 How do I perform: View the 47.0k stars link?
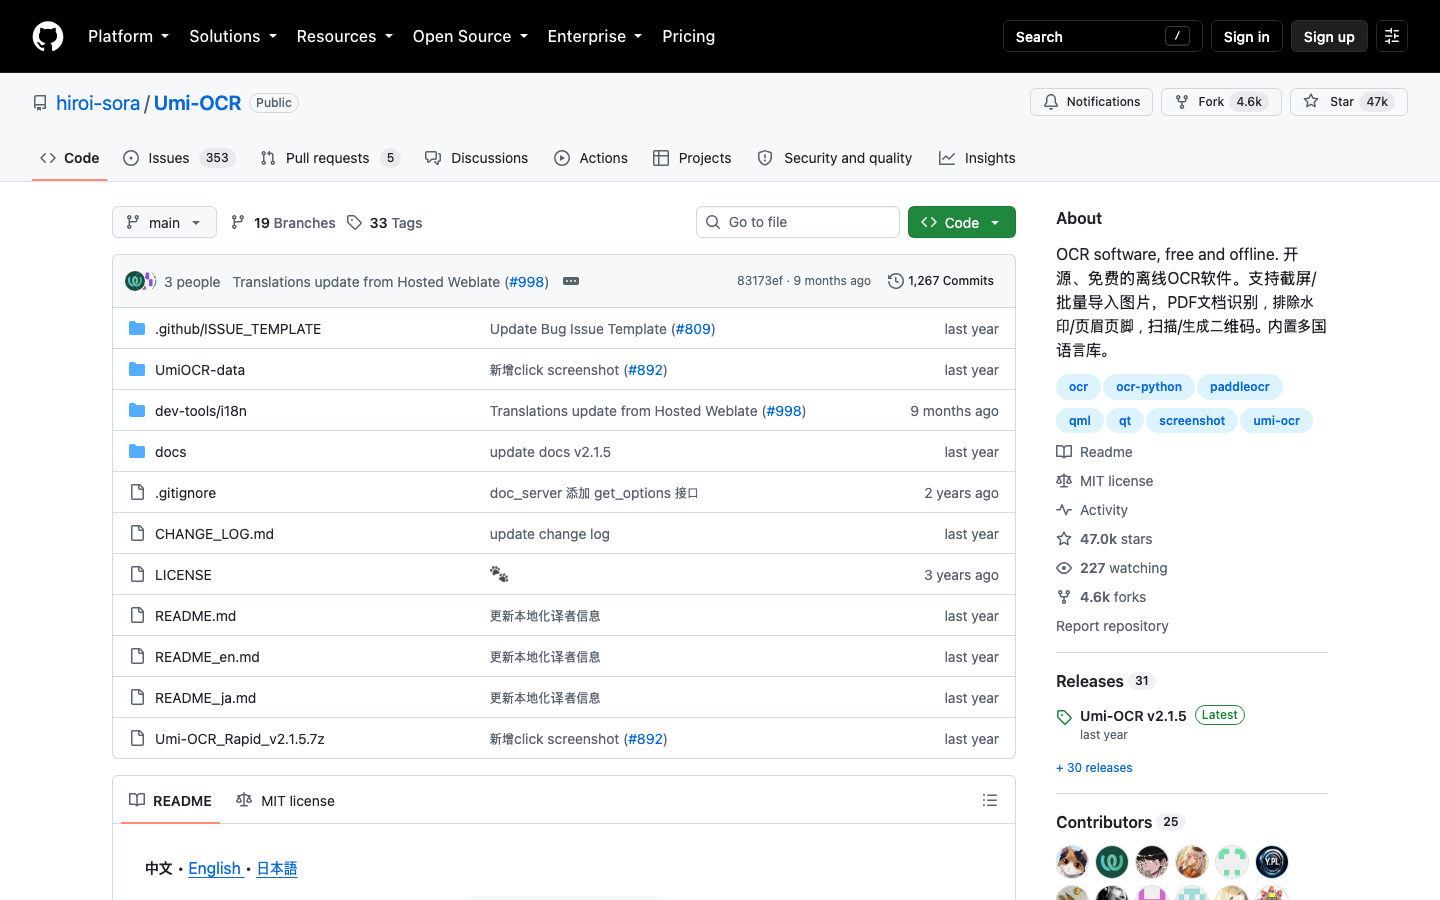click(1104, 539)
